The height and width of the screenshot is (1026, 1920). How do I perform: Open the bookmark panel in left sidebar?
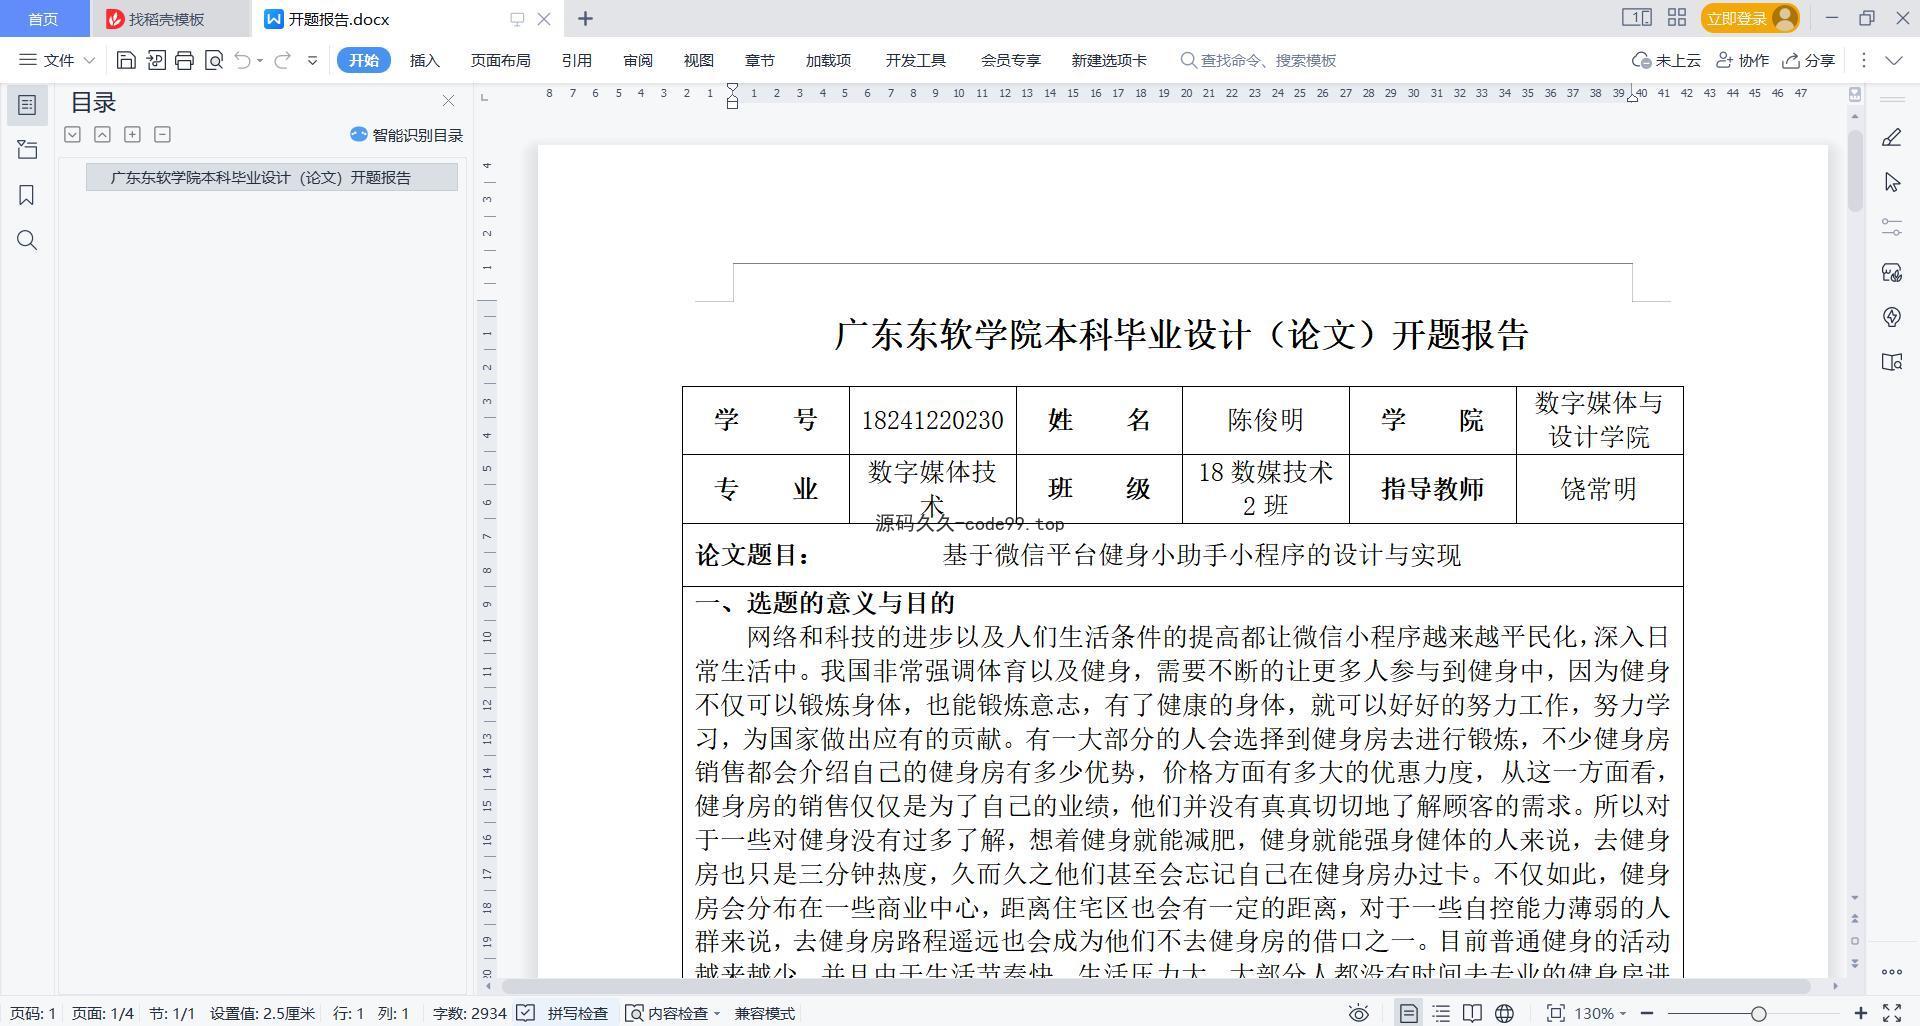(27, 195)
